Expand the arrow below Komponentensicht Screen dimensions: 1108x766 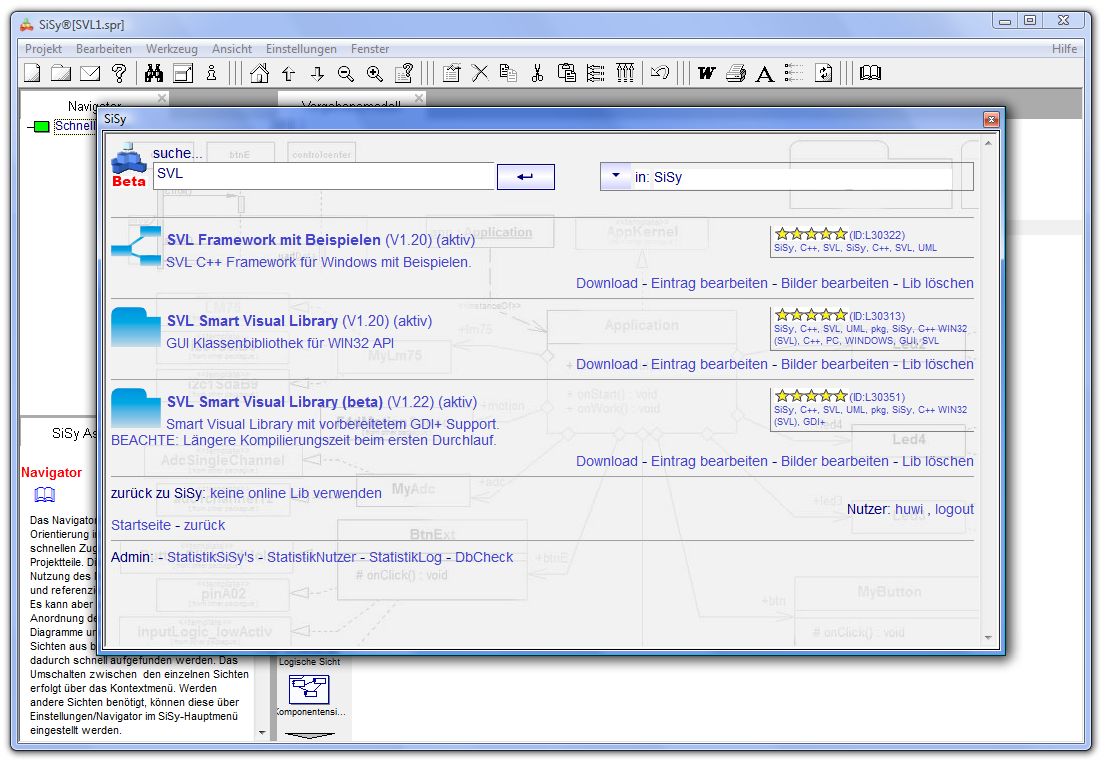click(x=309, y=735)
